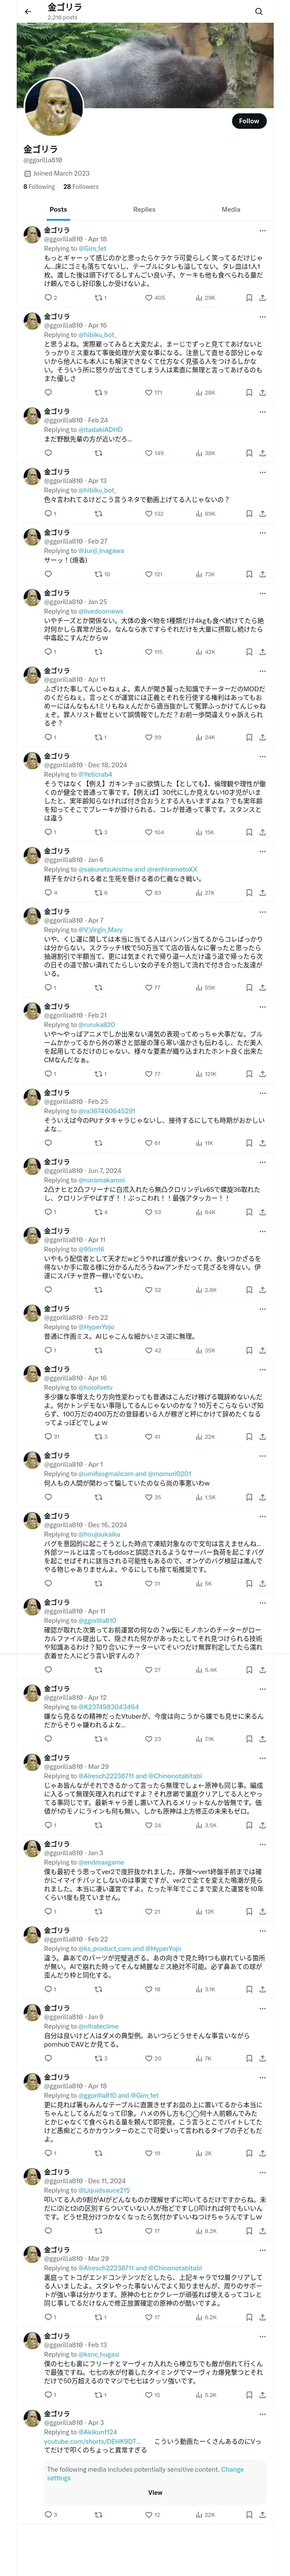Reply to the Apr 7 post
The image size is (290, 2576).
click(48, 988)
